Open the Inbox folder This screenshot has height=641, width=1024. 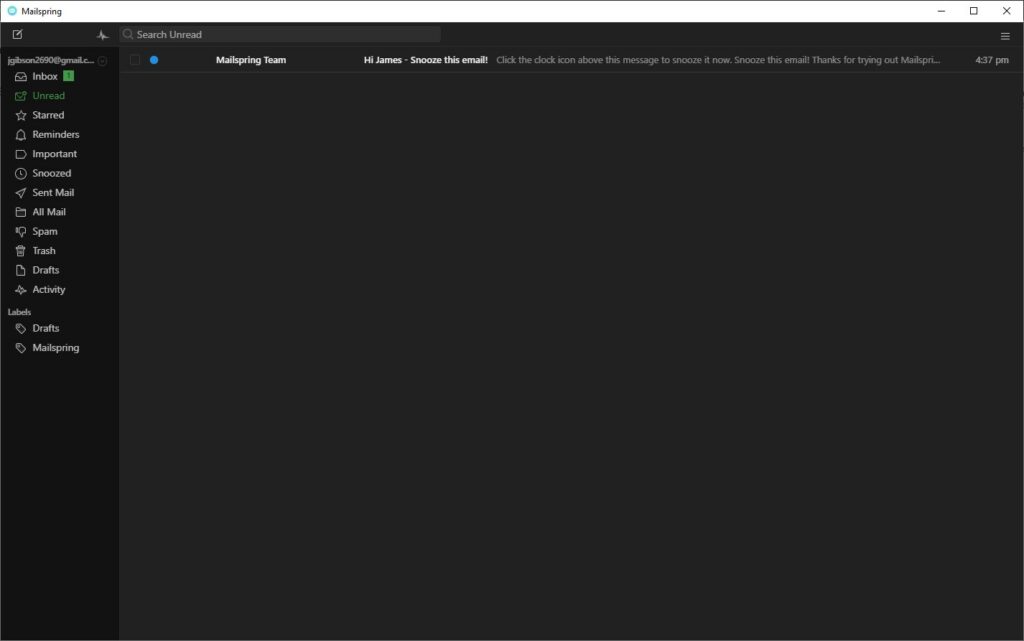click(45, 76)
